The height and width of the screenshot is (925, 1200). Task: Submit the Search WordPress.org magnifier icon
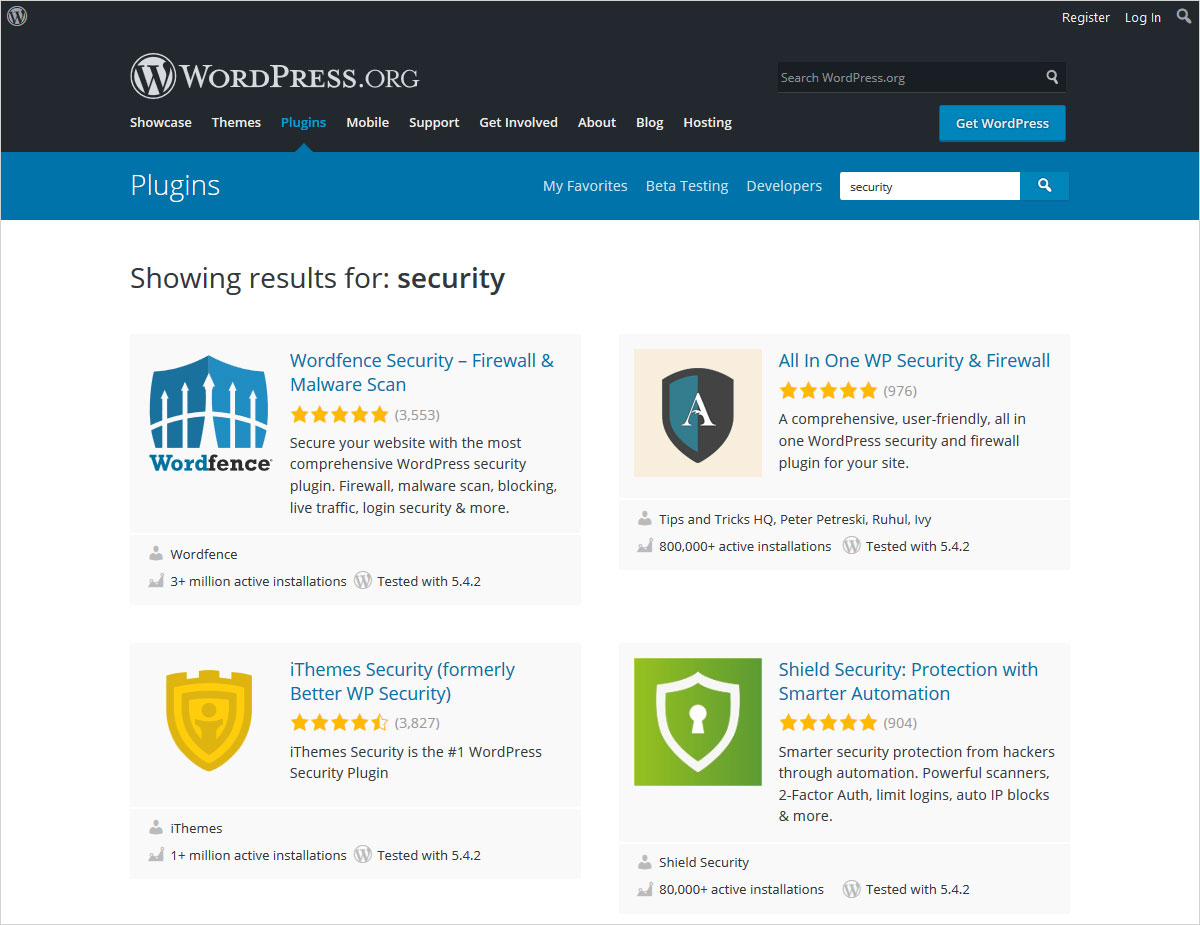1052,77
